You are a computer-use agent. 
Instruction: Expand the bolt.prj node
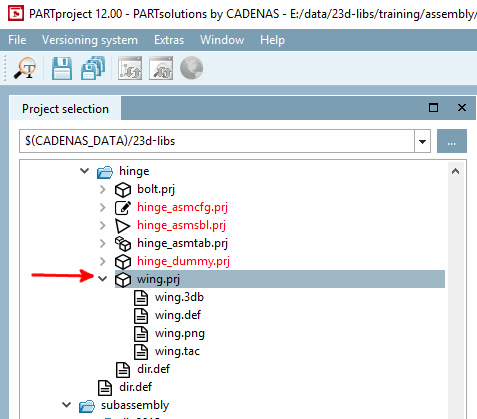[103, 189]
